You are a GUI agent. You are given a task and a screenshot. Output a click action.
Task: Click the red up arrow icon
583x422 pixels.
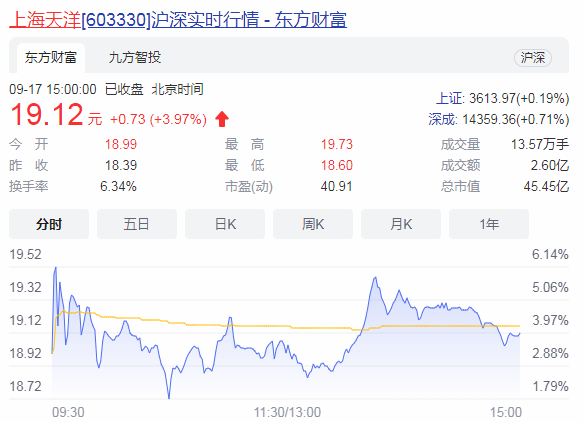pyautogui.click(x=222, y=119)
